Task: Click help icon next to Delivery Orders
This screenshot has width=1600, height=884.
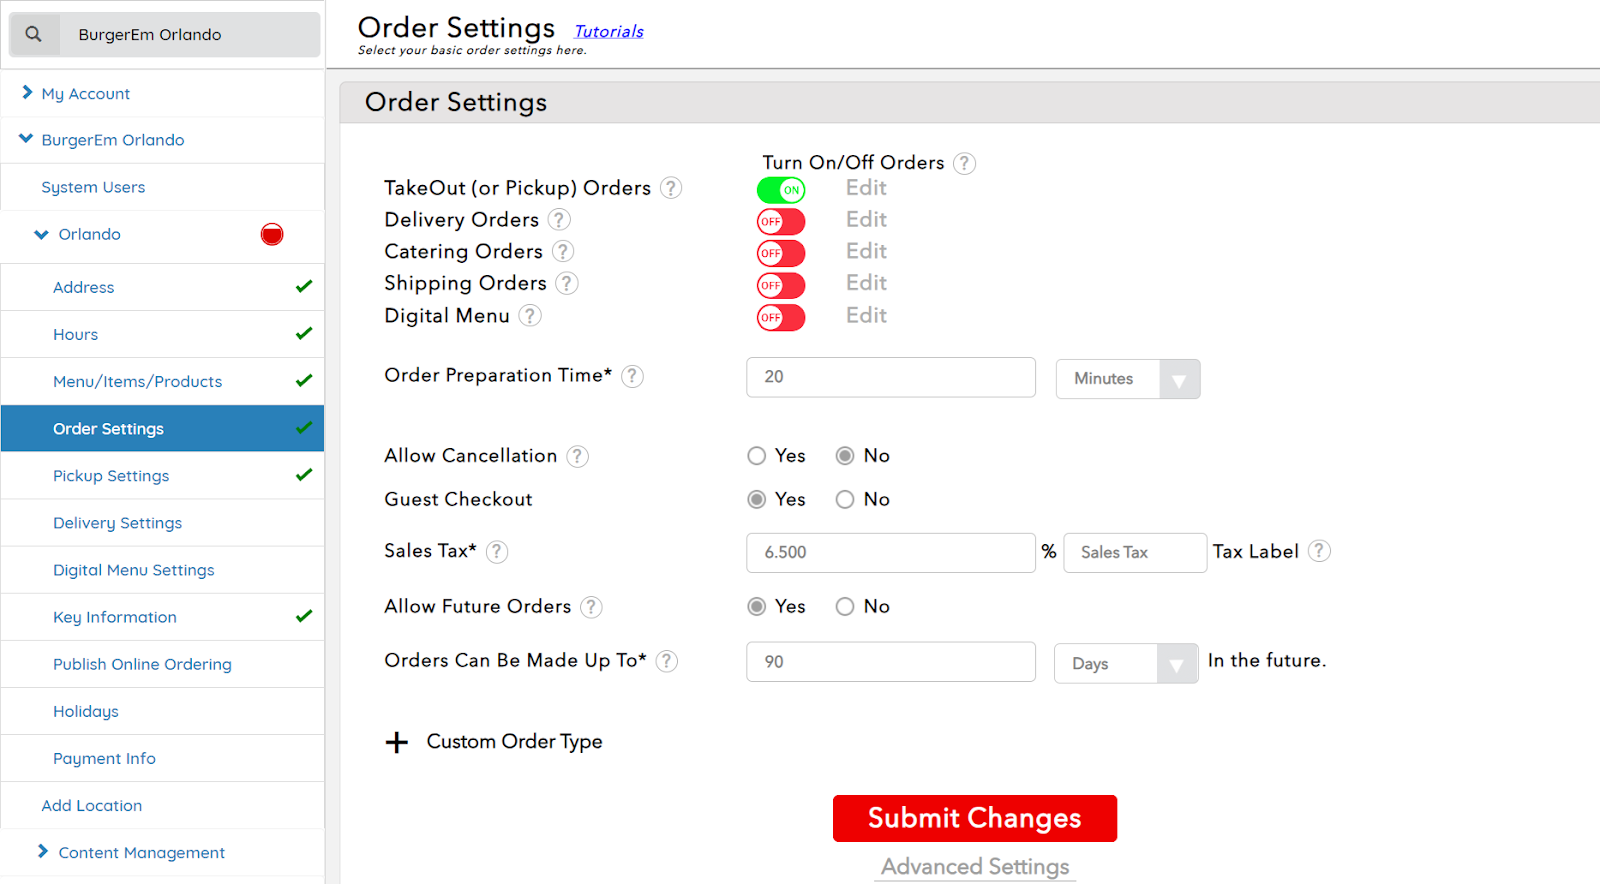Action: pos(560,220)
